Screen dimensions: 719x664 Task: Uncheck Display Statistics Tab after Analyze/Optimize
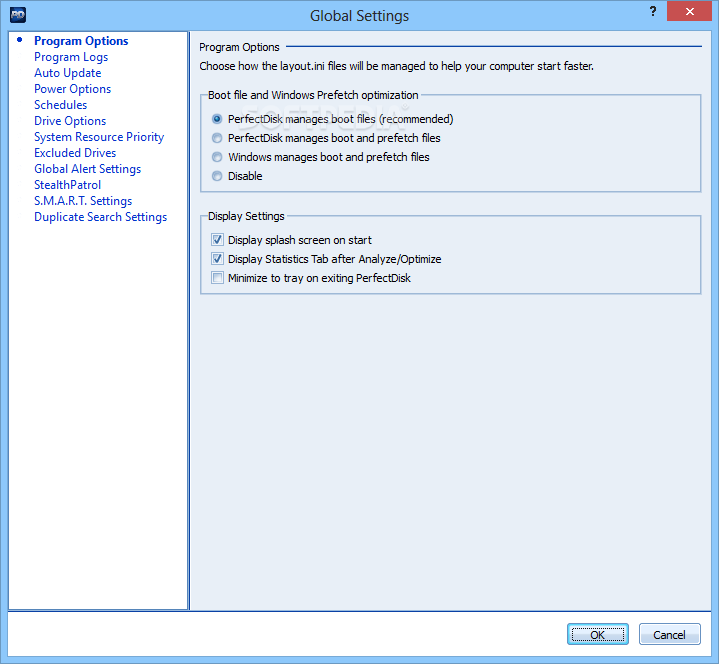coord(326,259)
